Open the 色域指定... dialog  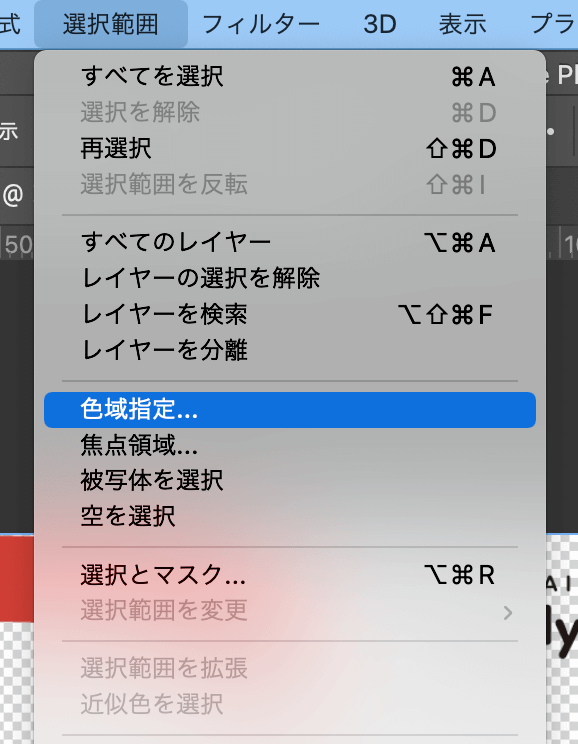coord(289,409)
